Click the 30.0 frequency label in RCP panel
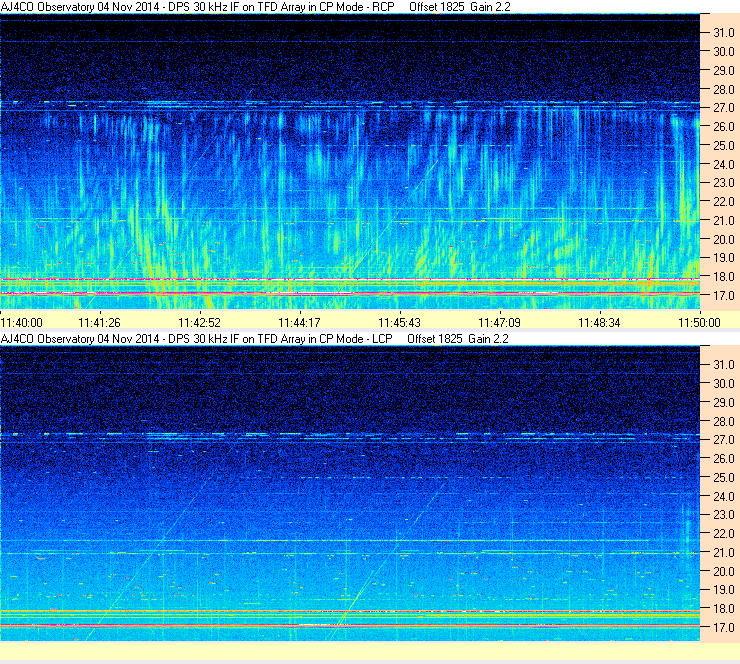The width and height of the screenshot is (740, 664). pos(724,52)
